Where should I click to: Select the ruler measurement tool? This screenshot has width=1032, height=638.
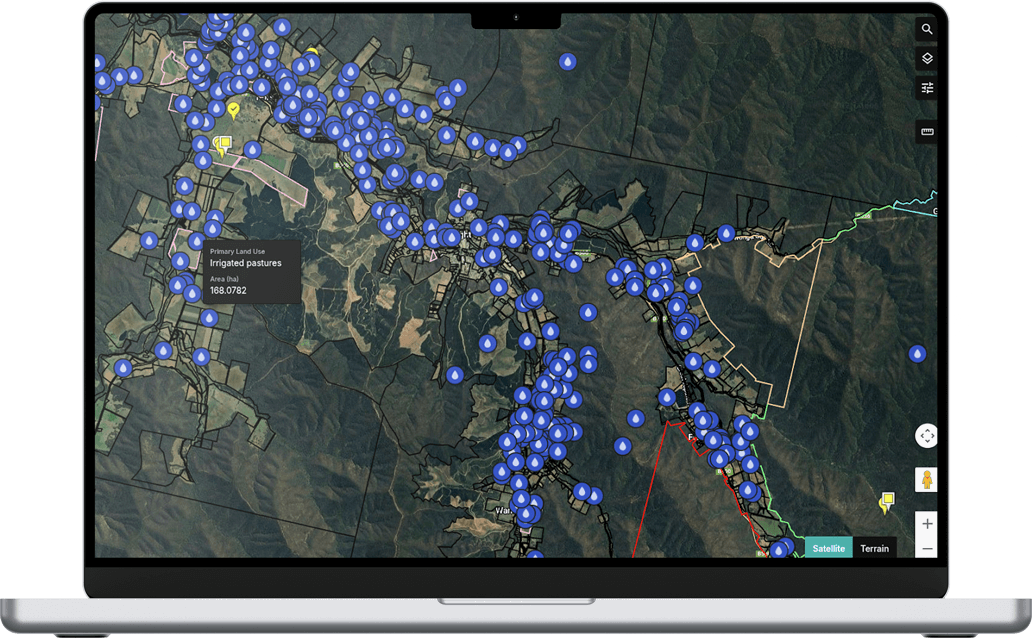pos(927,132)
